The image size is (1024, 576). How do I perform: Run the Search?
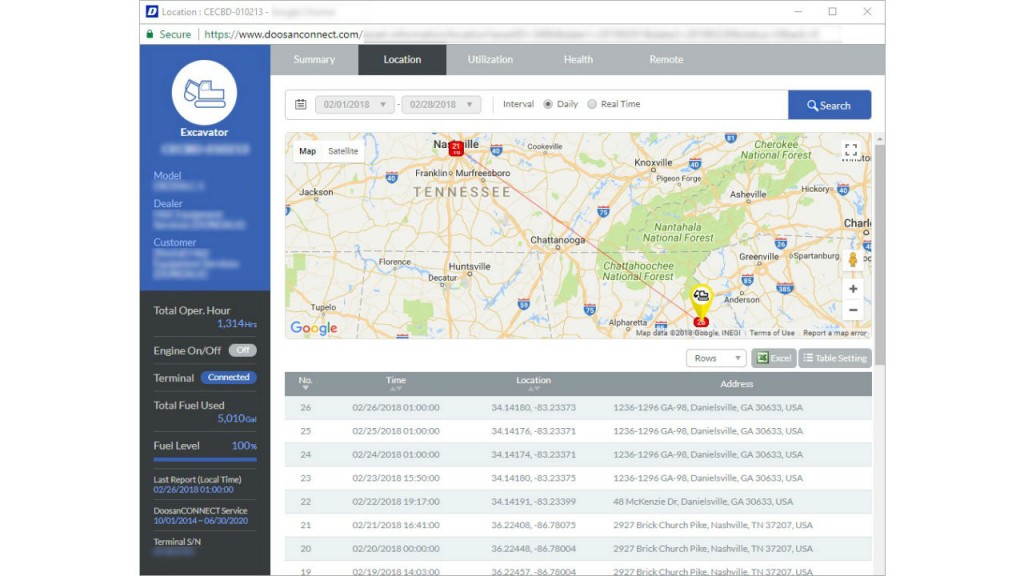(x=829, y=105)
